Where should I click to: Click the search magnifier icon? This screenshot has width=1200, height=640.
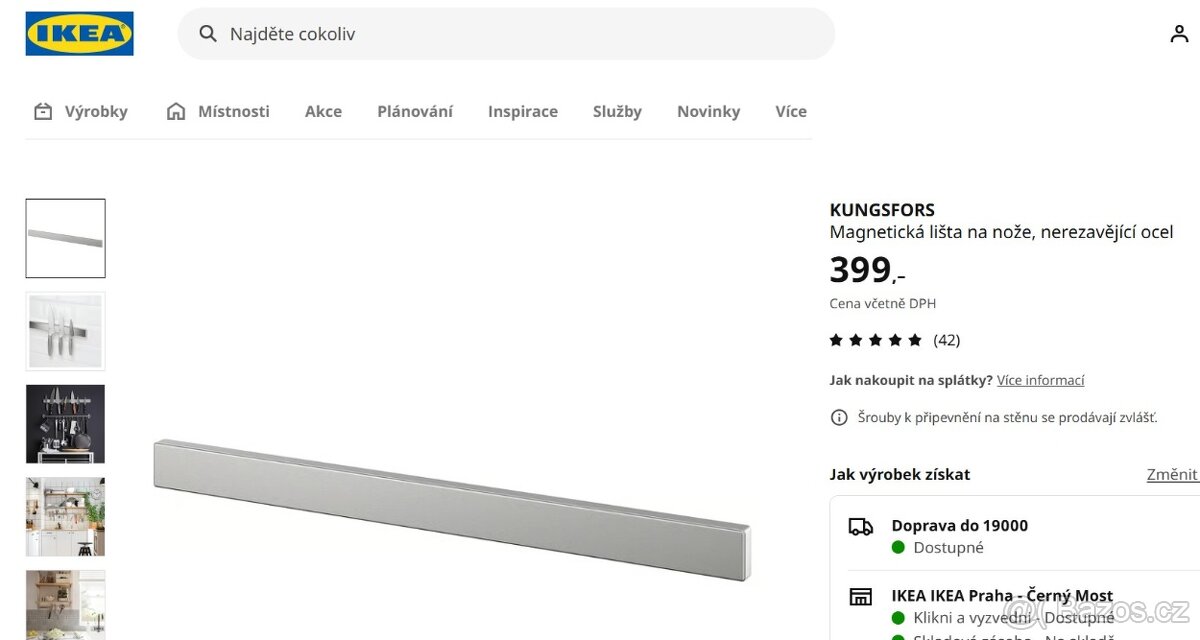(208, 34)
